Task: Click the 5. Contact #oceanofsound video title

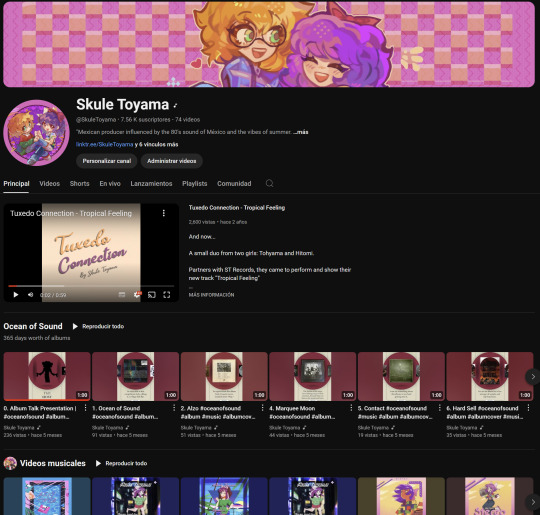Action: [x=395, y=412]
